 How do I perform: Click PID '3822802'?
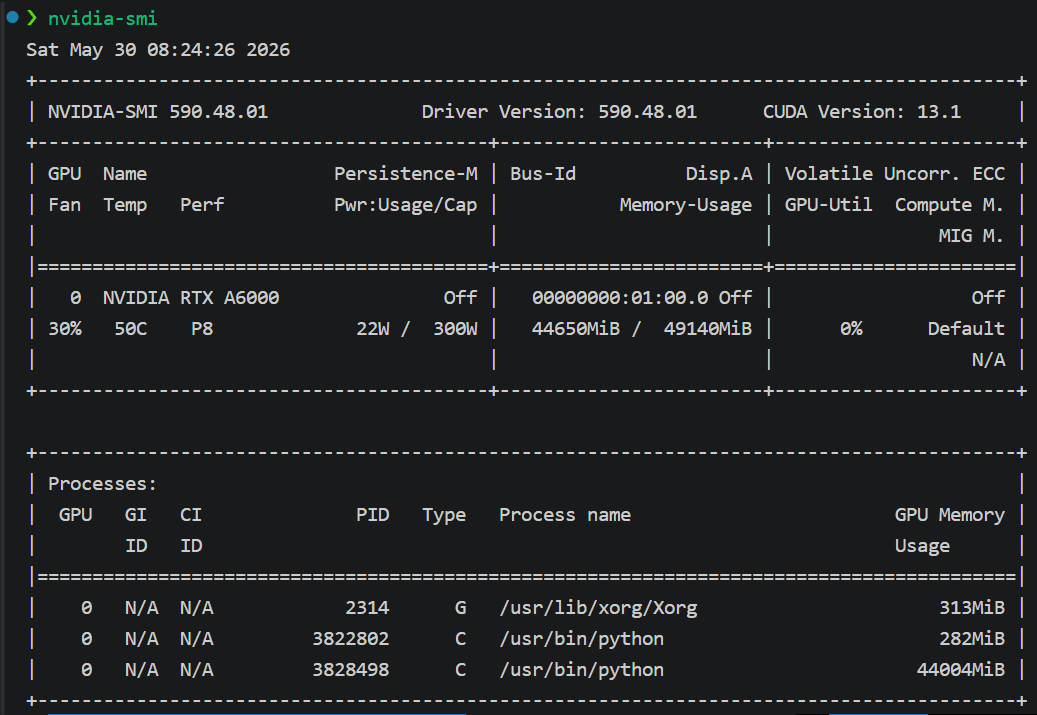point(351,639)
